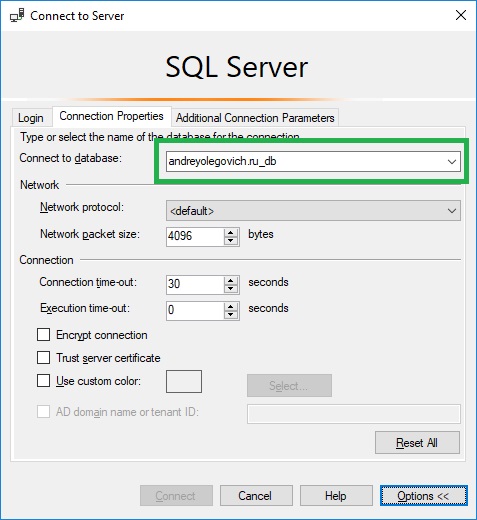Viewport: 477px width, 520px height.
Task: Increase Network packet size with up arrow
Action: point(231,232)
